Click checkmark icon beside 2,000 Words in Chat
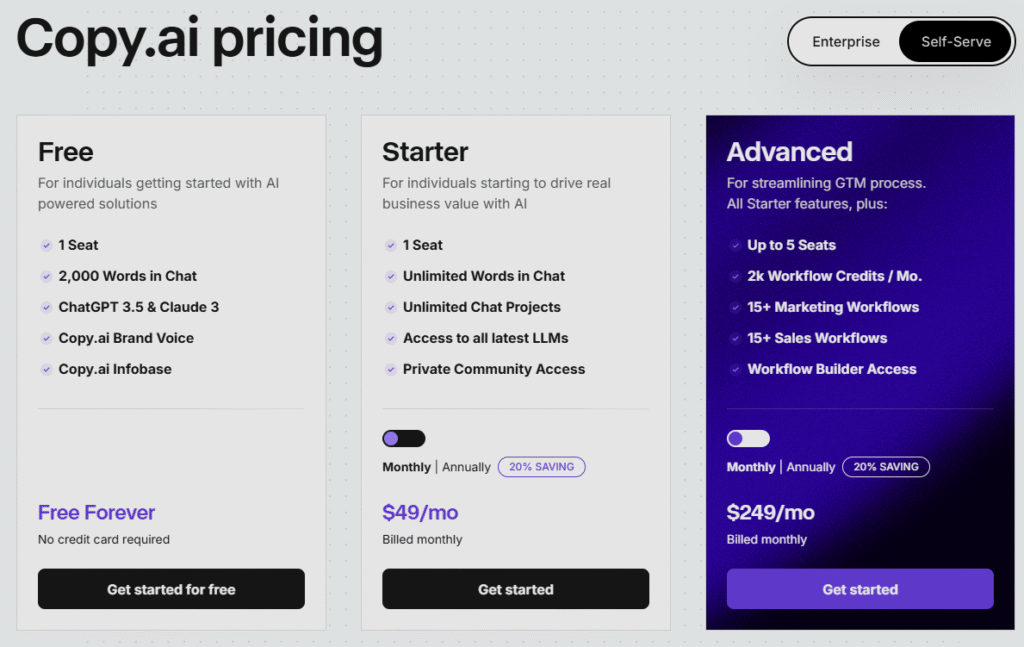Screen dimensions: 1024x647 46,276
